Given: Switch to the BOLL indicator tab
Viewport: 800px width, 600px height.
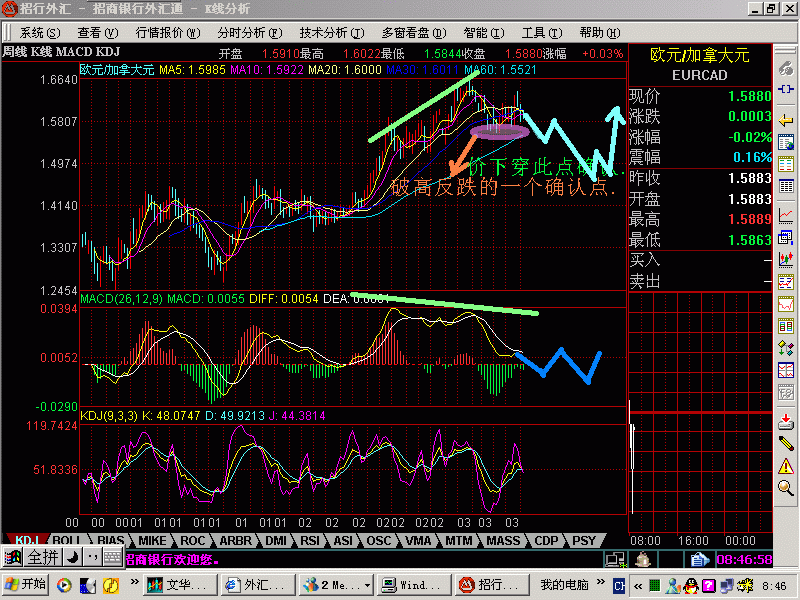Looking at the screenshot, I should [68, 541].
